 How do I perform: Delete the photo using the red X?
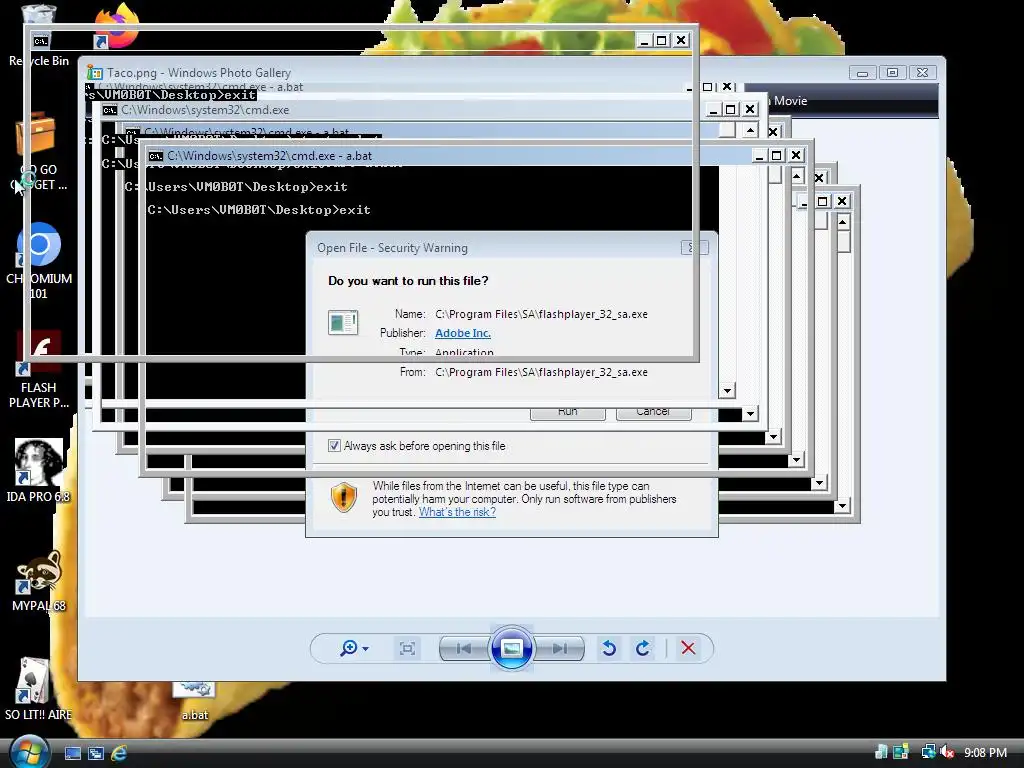(x=688, y=648)
